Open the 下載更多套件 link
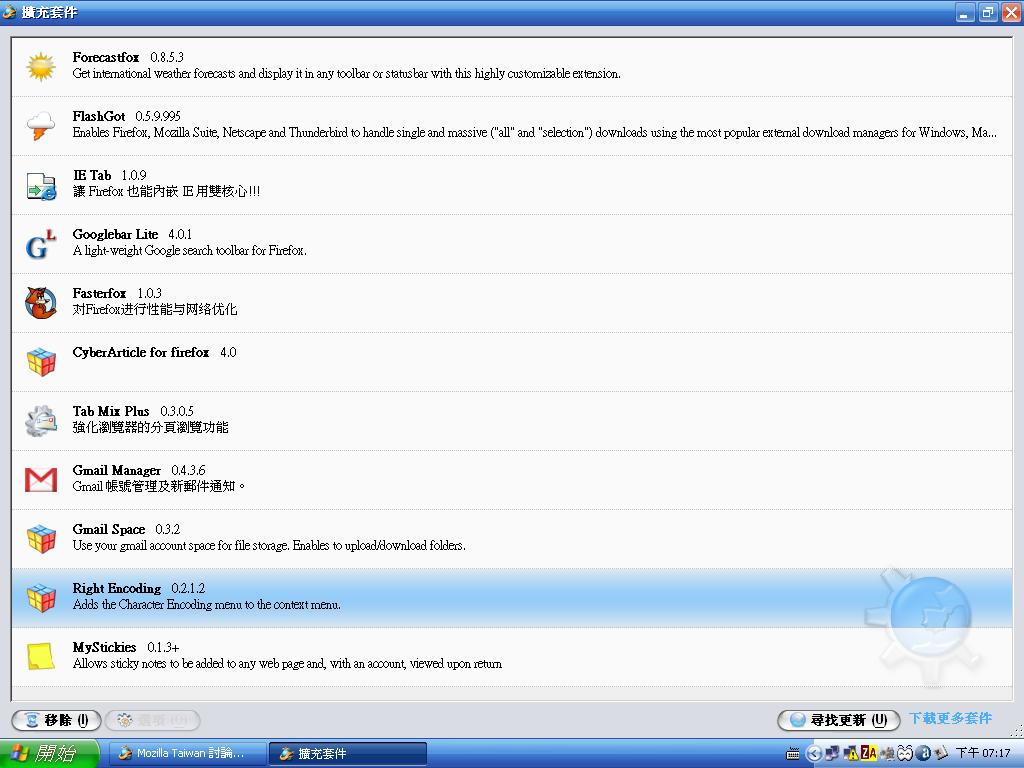This screenshot has height=768, width=1024. tap(950, 719)
